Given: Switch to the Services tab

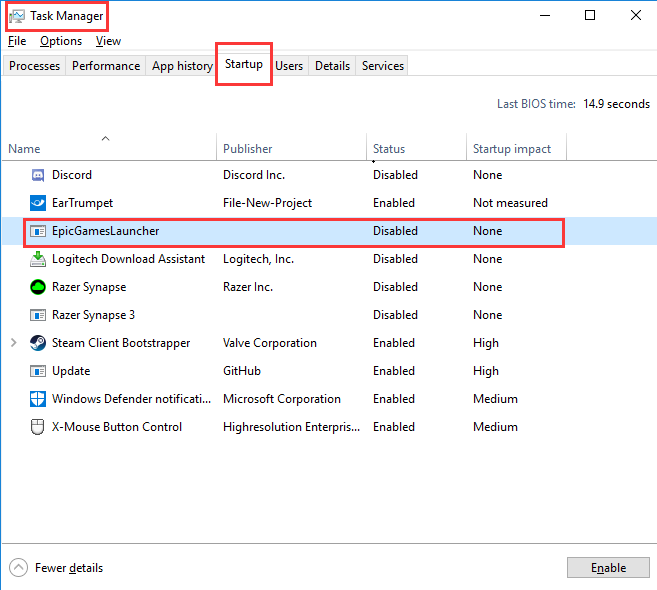Looking at the screenshot, I should point(383,66).
